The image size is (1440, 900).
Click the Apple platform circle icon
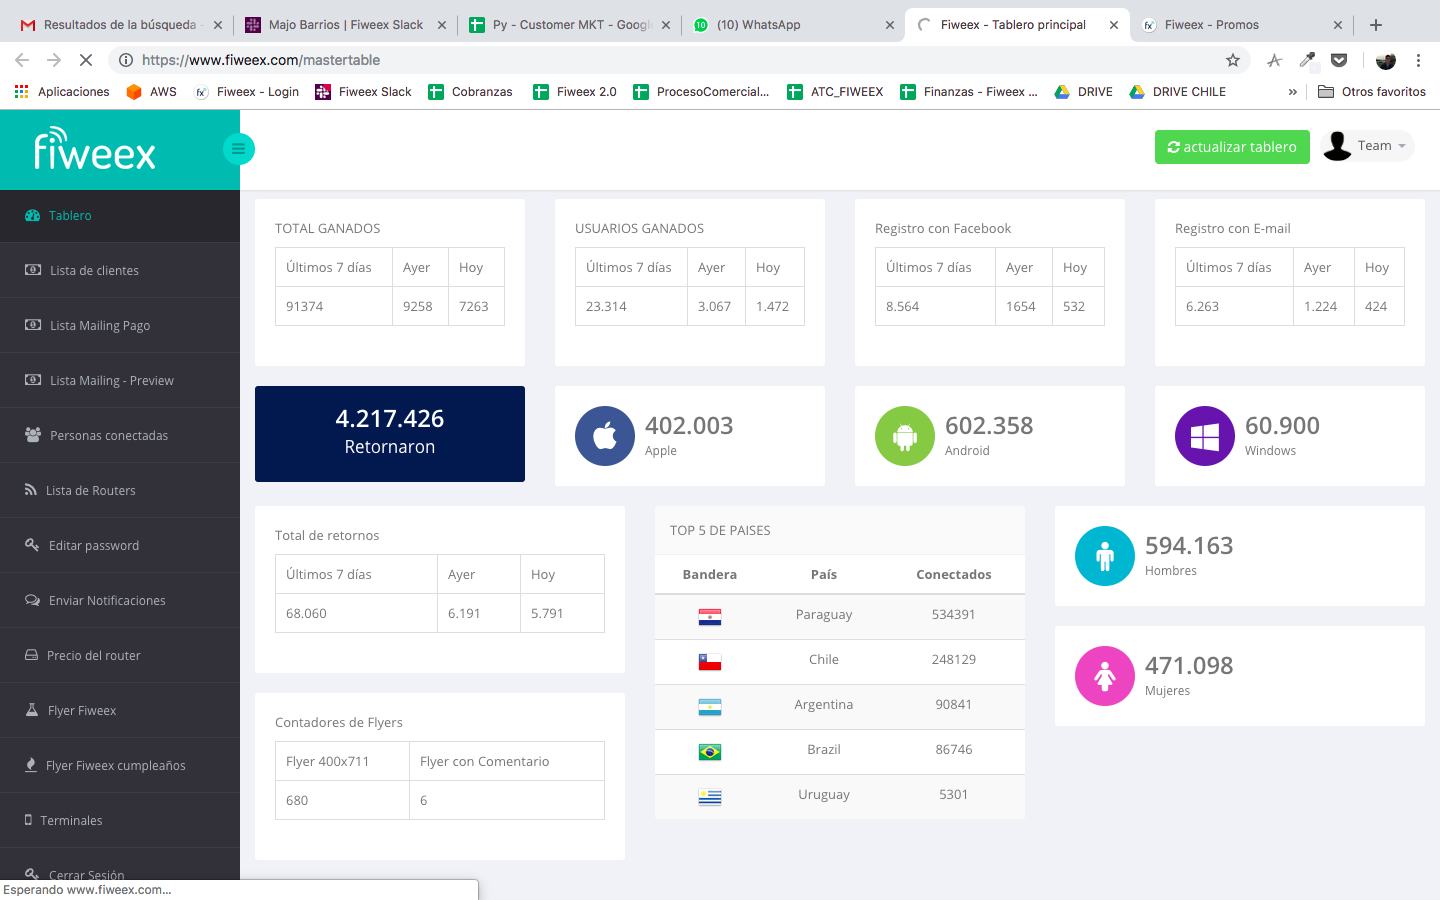(x=604, y=436)
